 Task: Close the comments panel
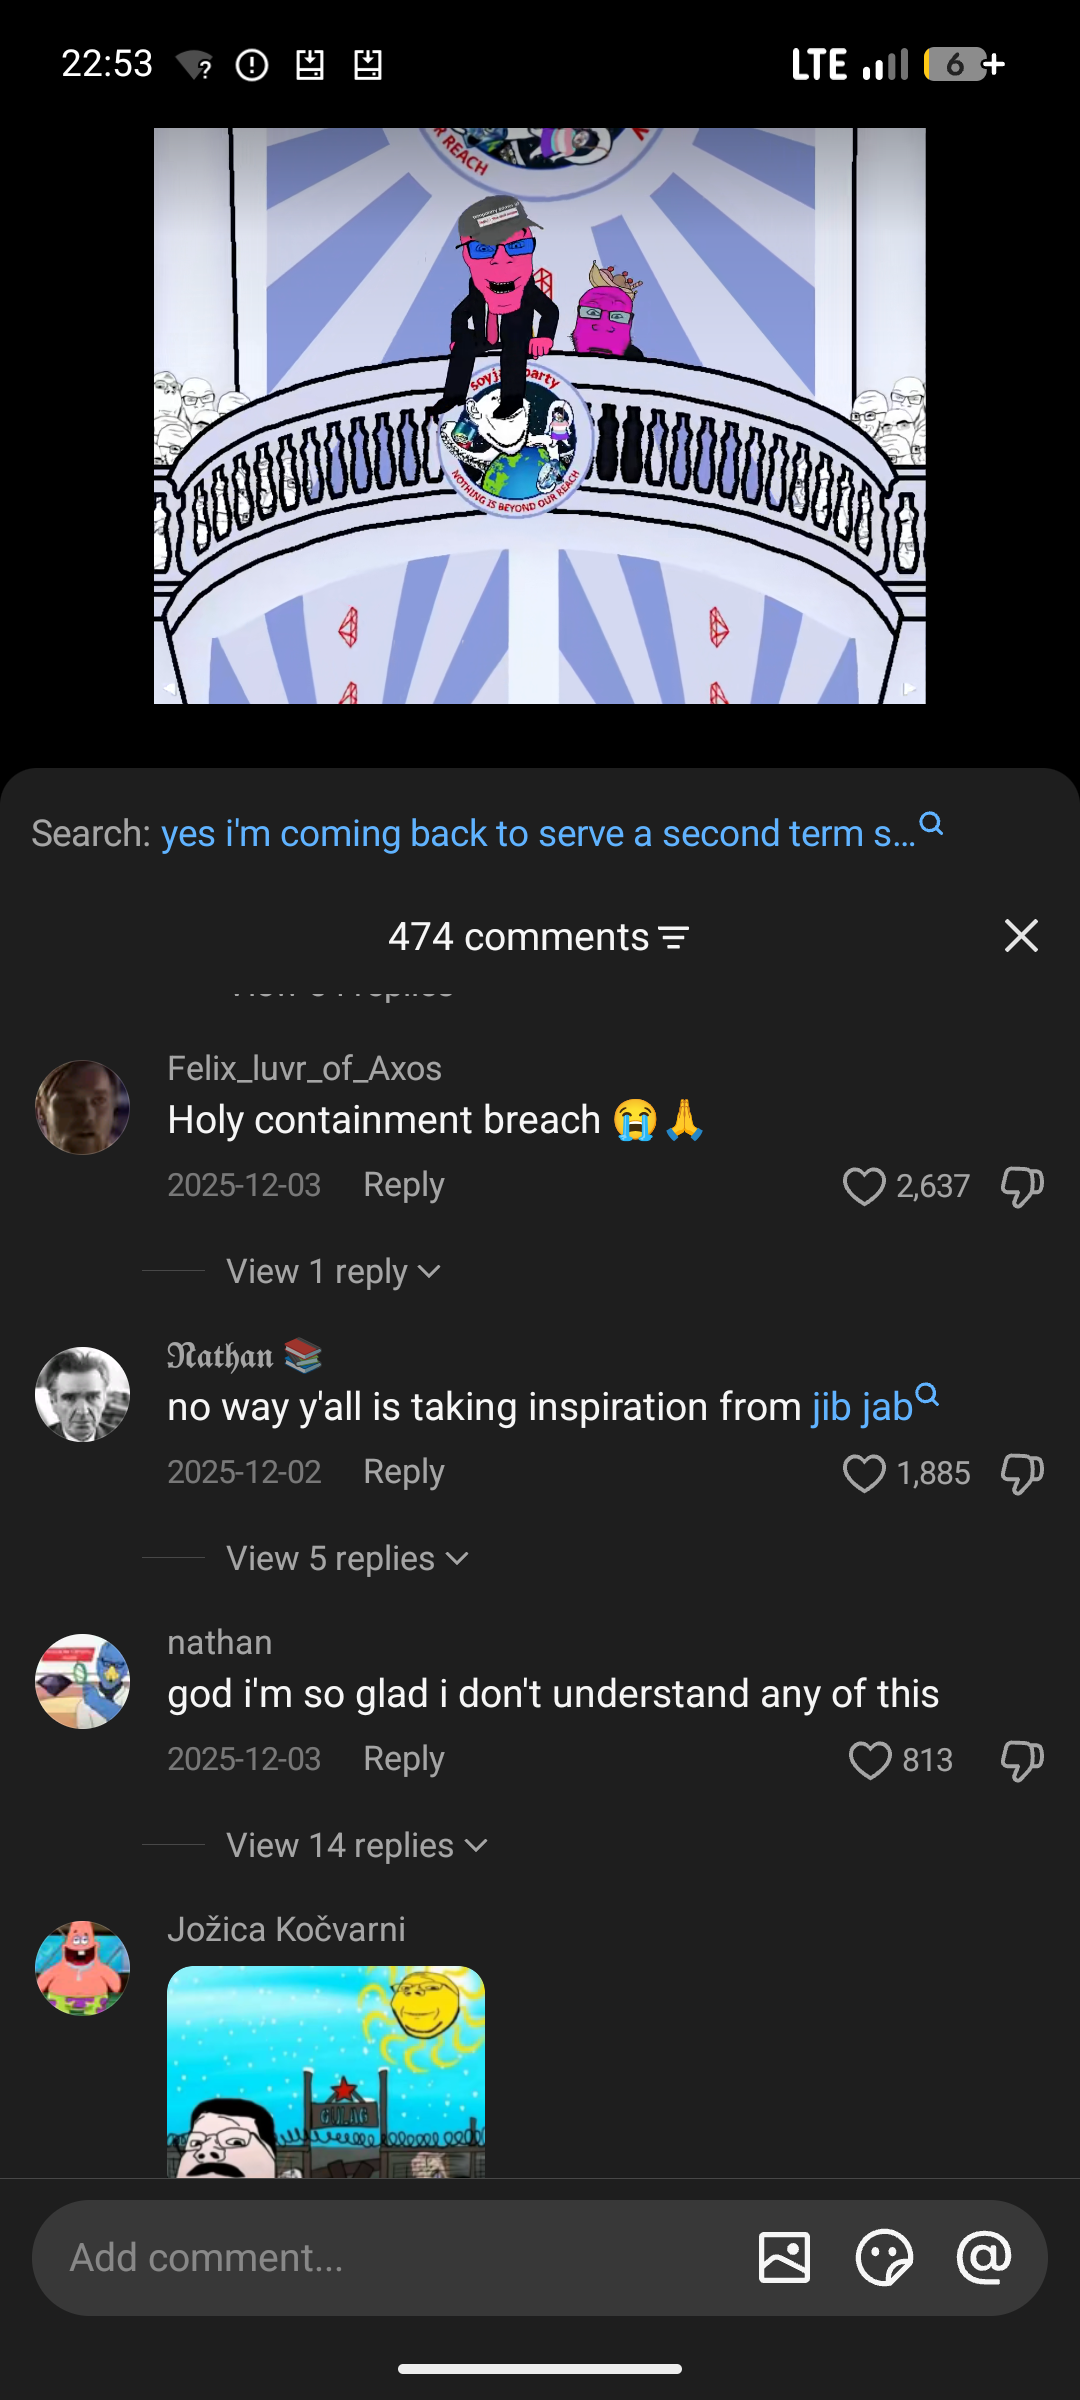(x=1020, y=936)
